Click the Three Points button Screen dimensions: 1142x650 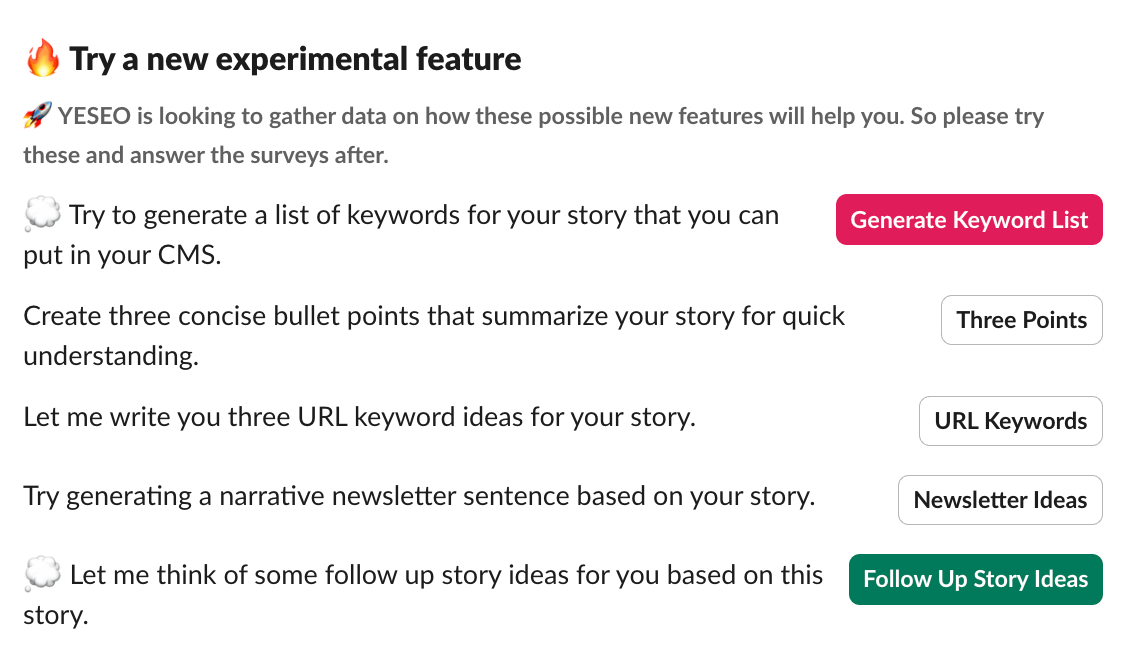pos(1021,320)
